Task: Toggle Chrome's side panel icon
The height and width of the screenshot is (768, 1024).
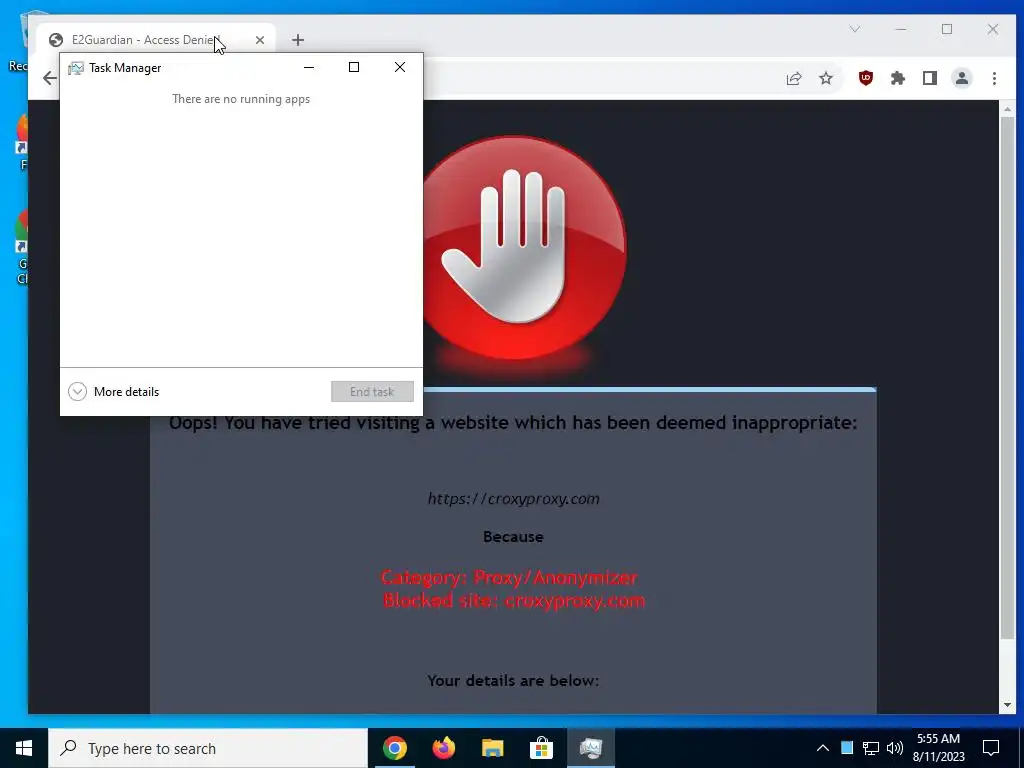Action: [930, 78]
